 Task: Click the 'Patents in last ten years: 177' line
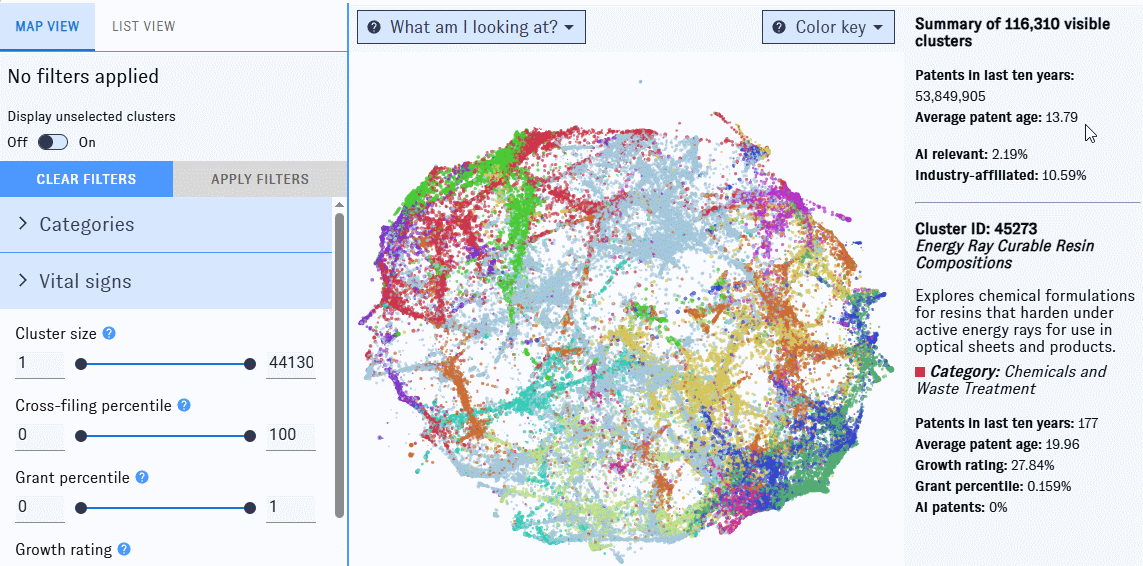[1007, 423]
